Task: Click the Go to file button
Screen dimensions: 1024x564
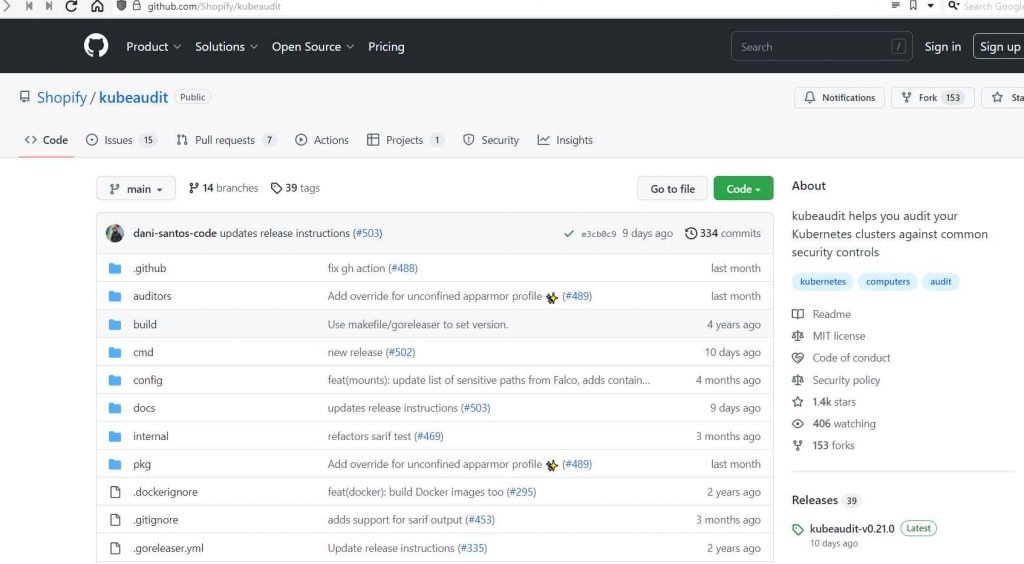Action: 672,189
